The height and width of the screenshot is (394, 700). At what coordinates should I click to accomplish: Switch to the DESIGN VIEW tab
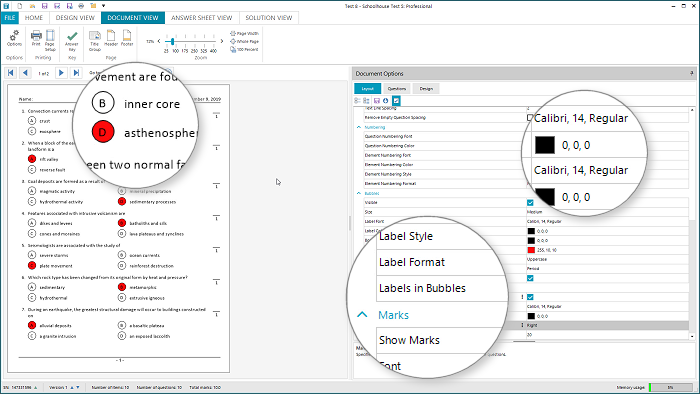pos(75,18)
